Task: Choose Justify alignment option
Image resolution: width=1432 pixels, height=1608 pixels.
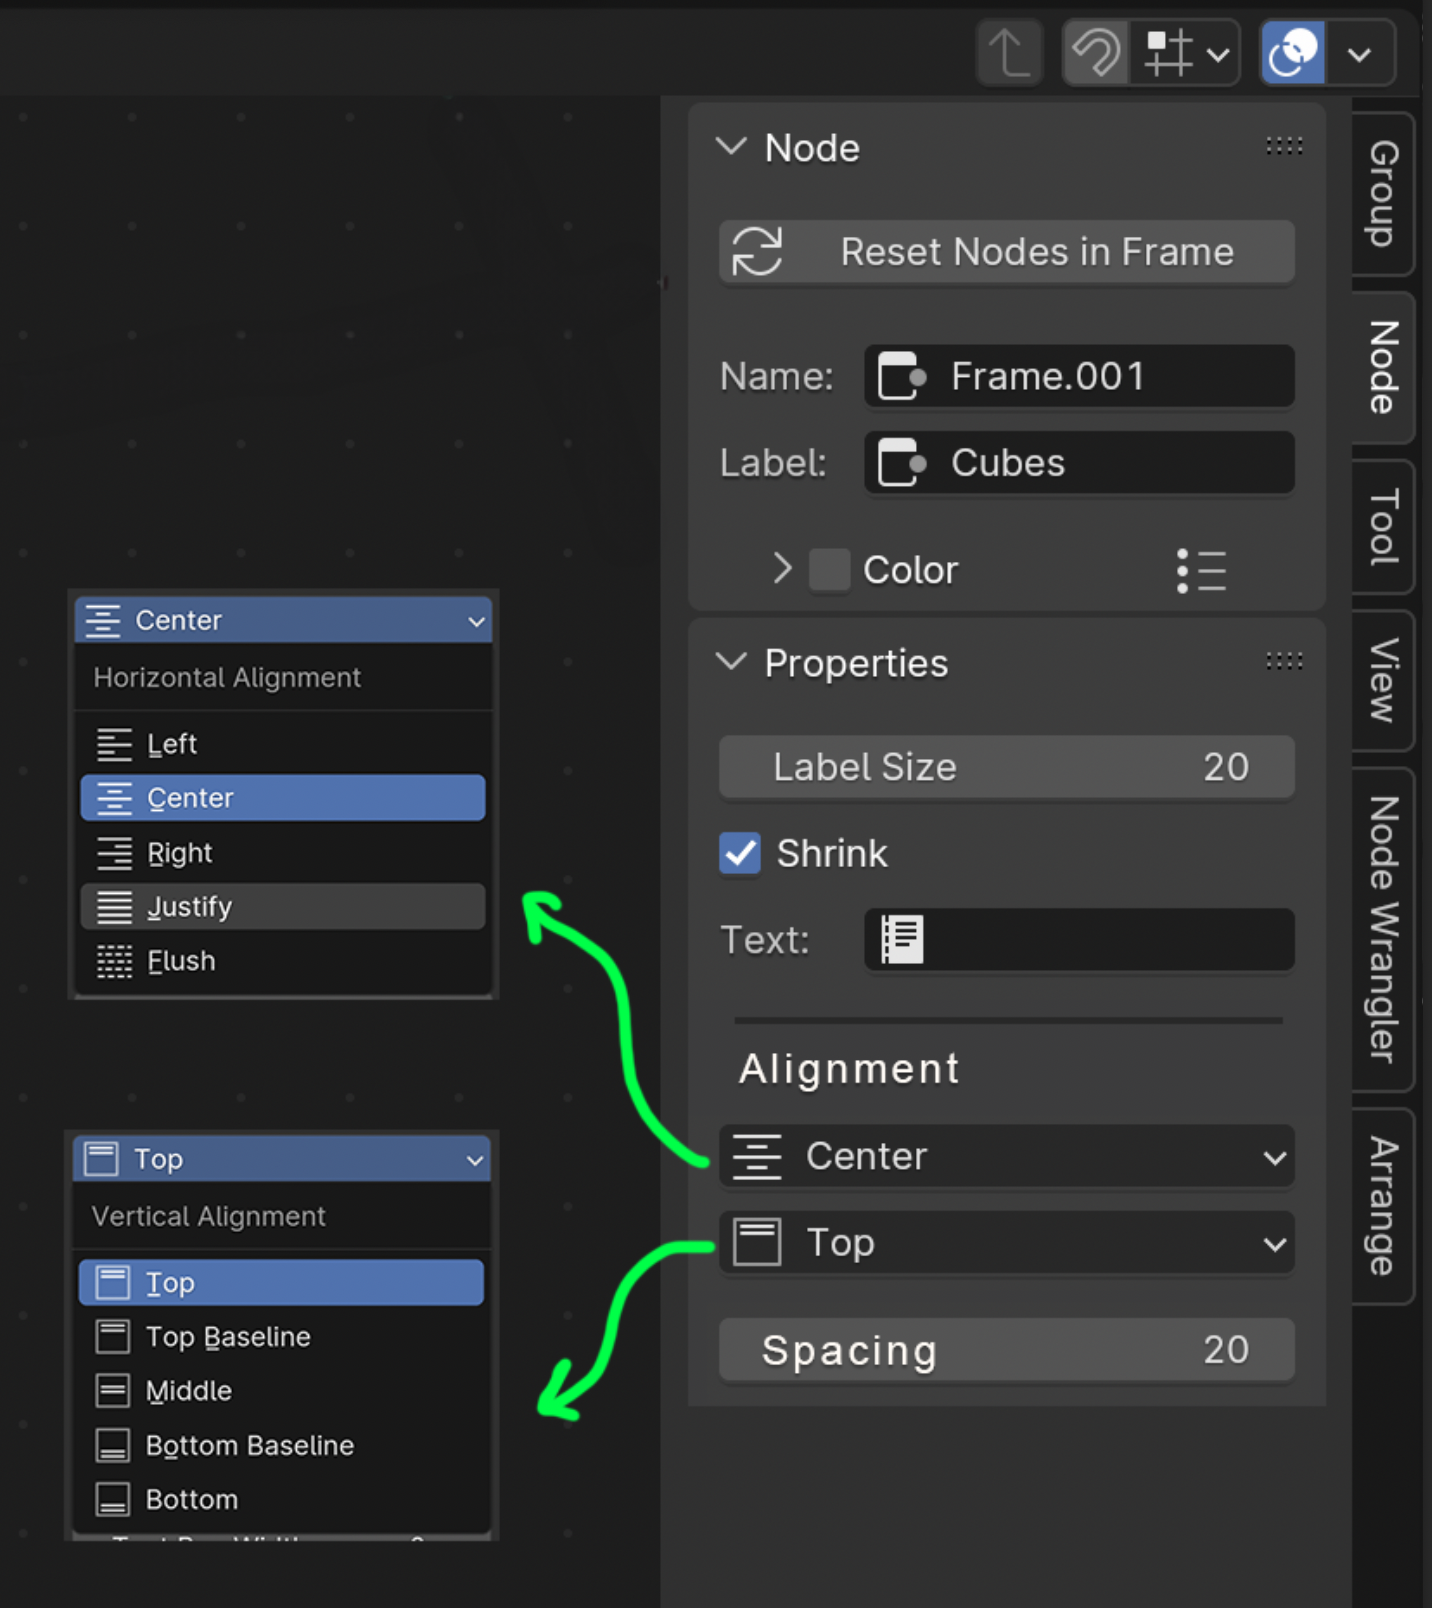Action: 283,907
